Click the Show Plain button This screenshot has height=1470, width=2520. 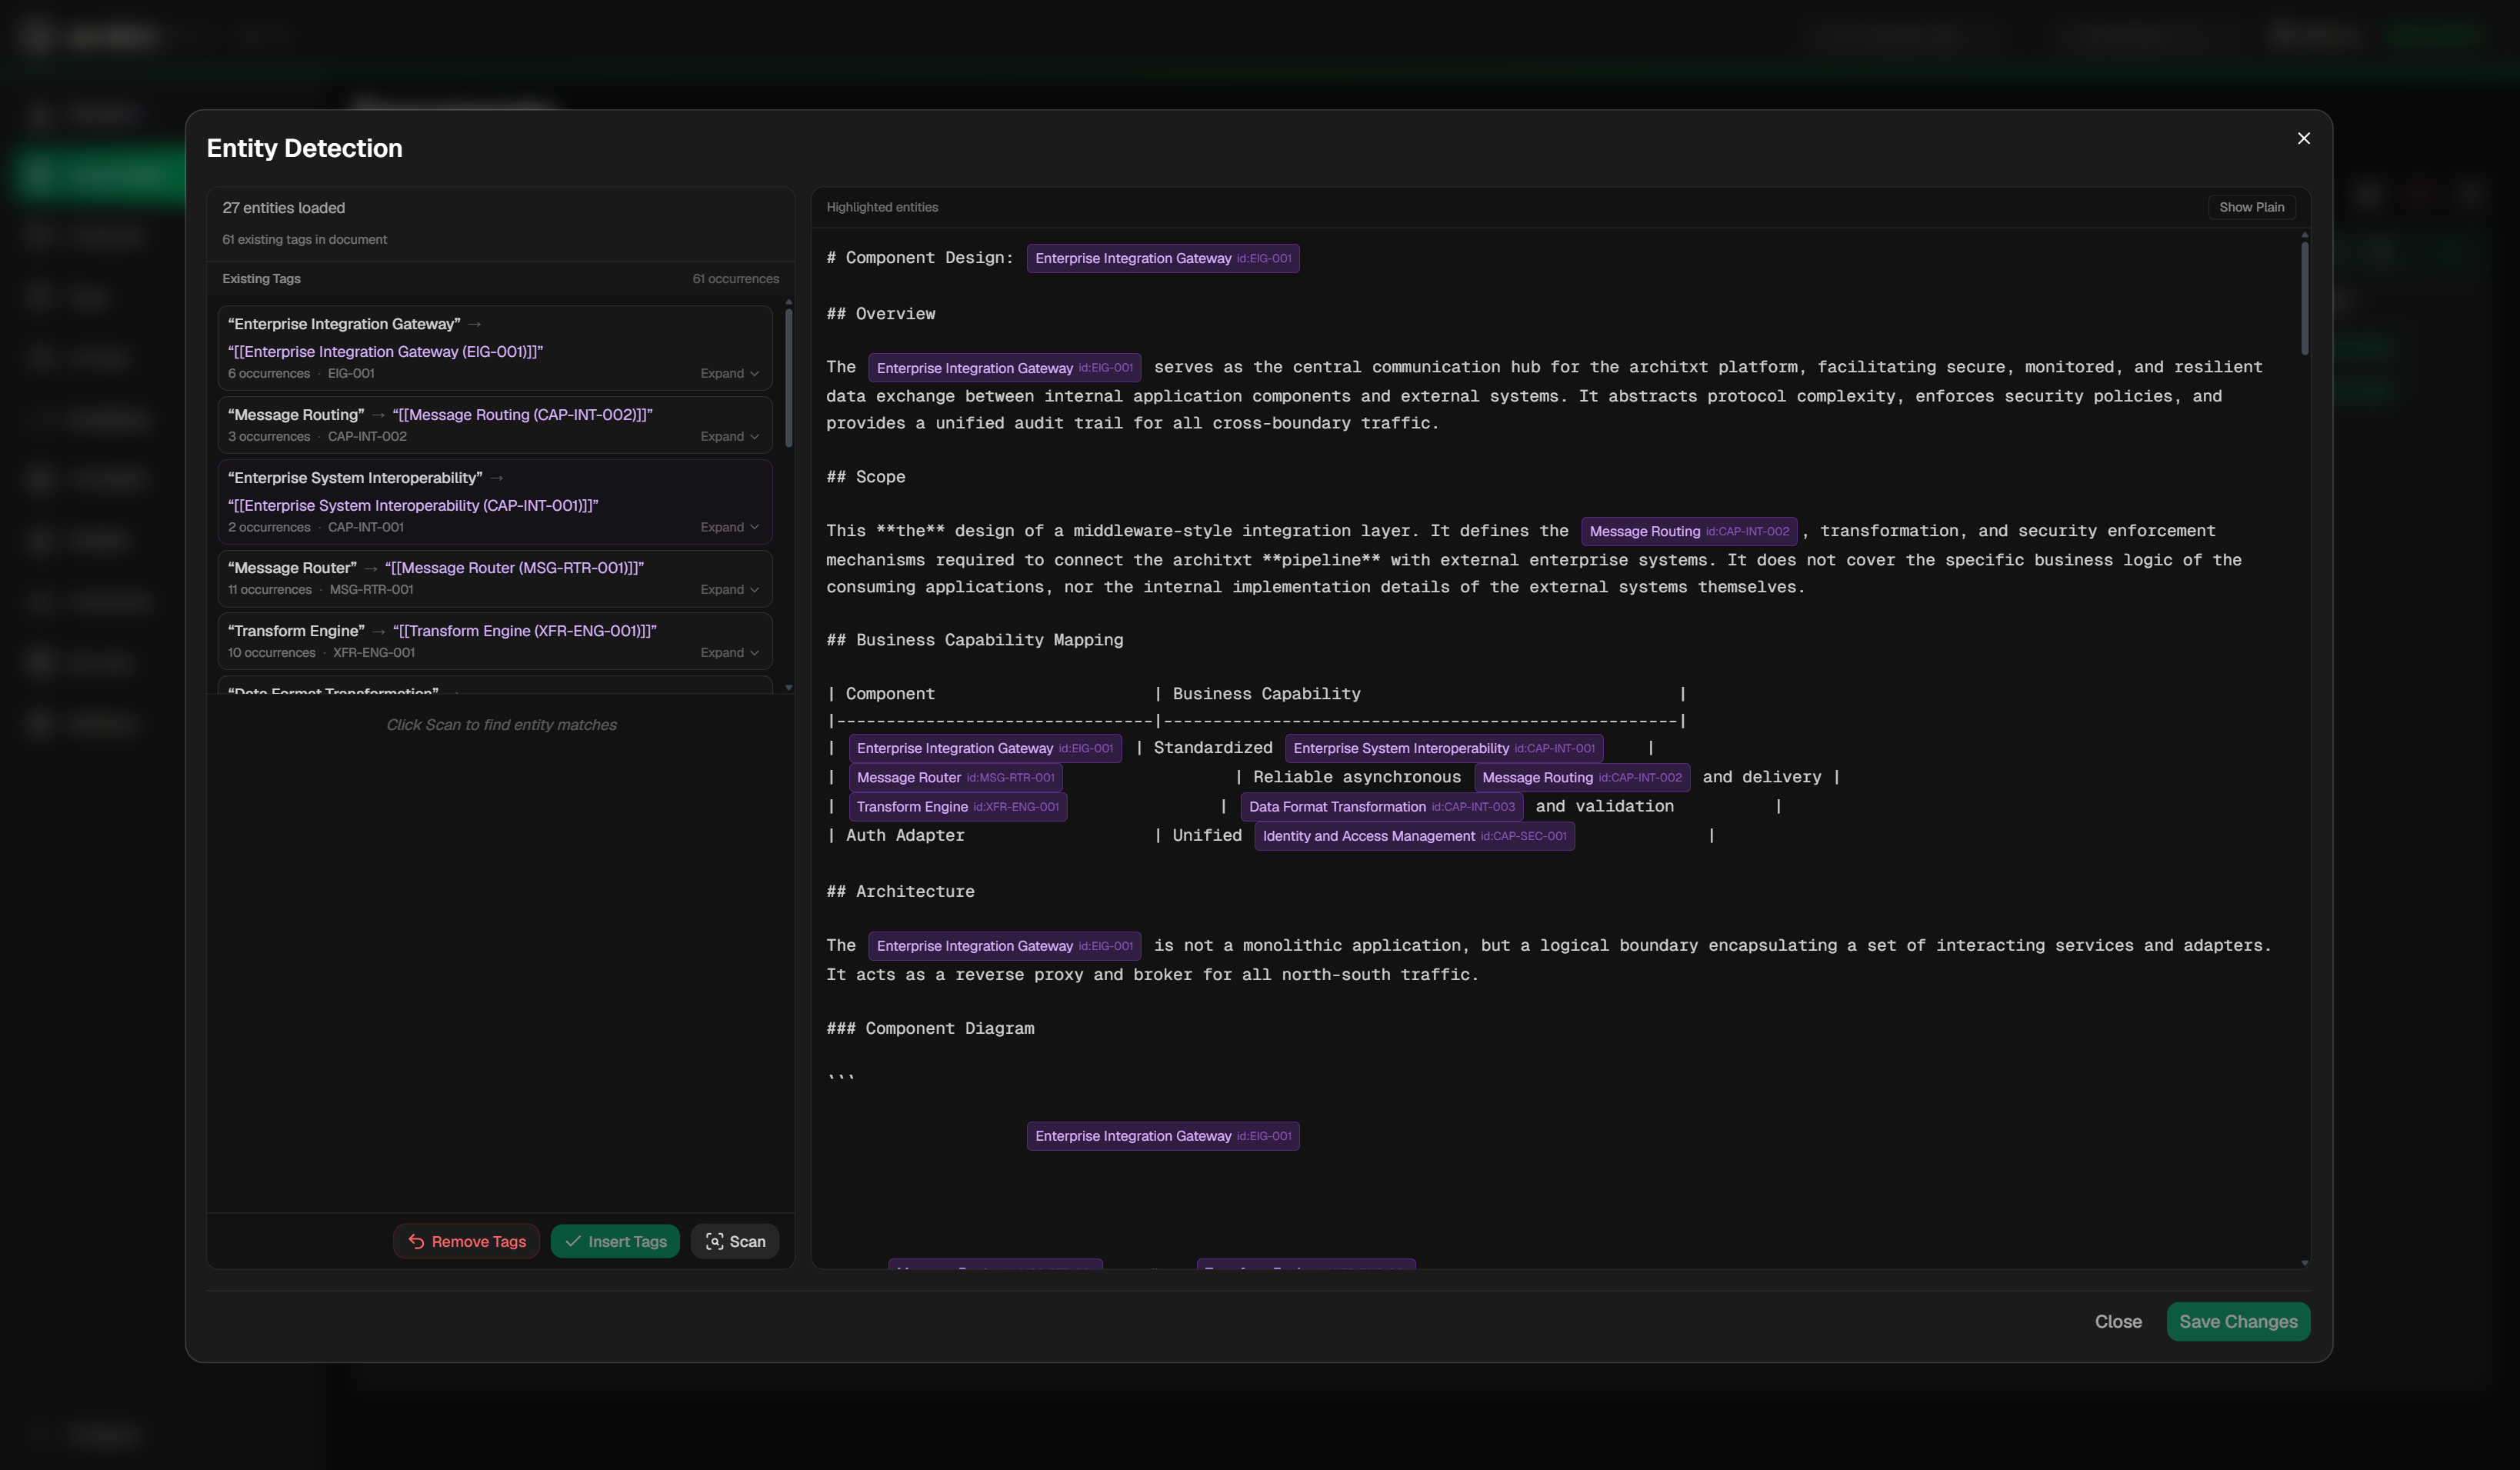click(x=2251, y=207)
